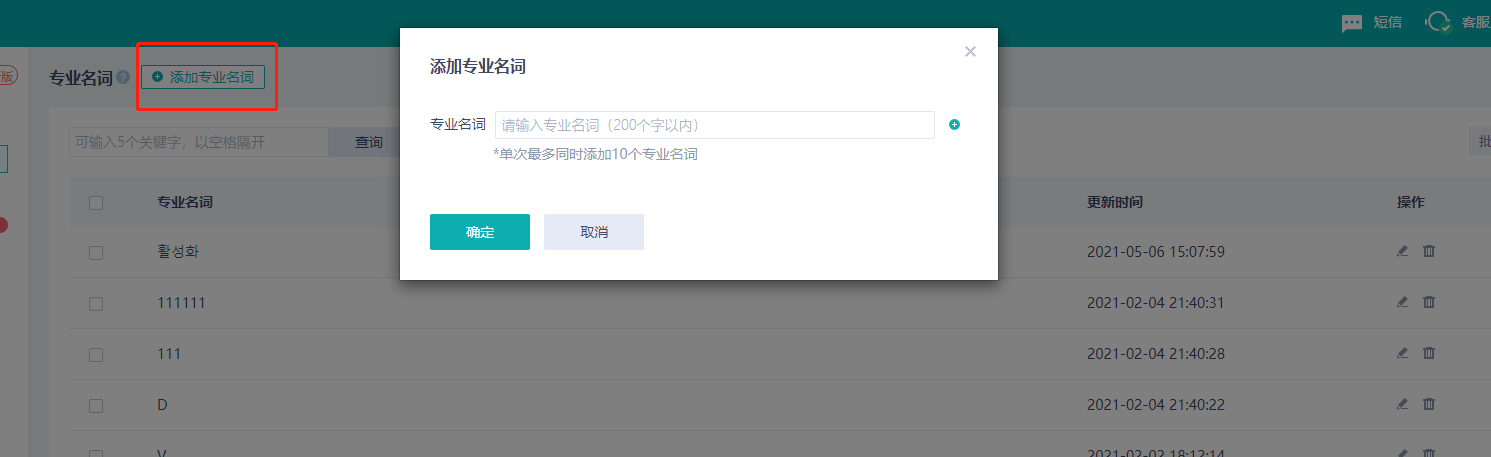Click the green plus icon beside the term input
Screen dimensions: 1491x457
tap(954, 125)
